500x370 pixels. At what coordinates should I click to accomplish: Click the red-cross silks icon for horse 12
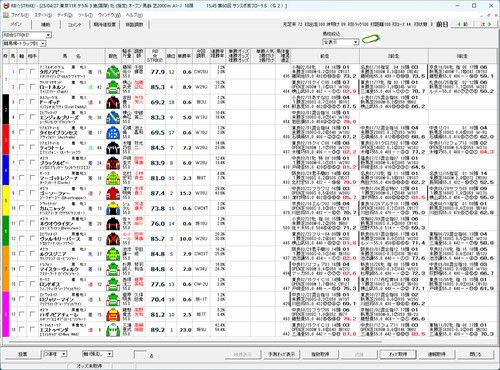click(x=113, y=239)
